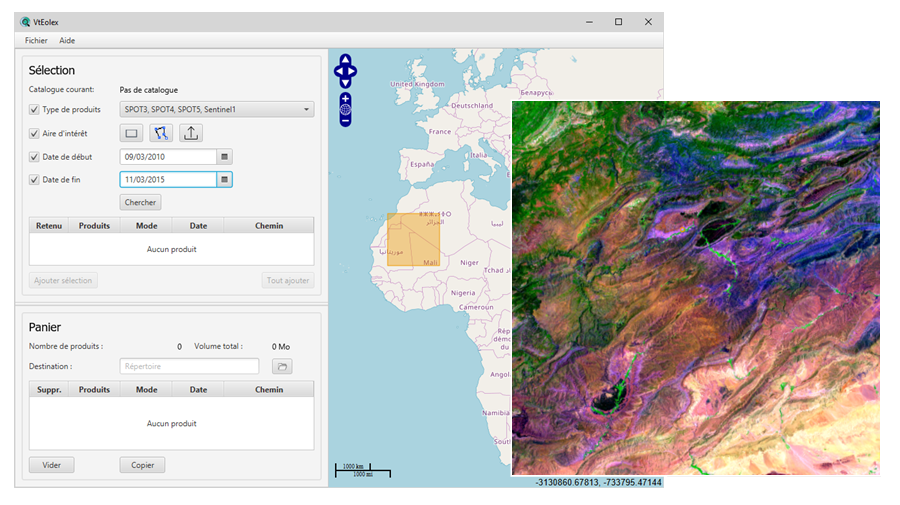Pan the map north with up arrow
Screen dimensions: 900x505
[x=345, y=59]
